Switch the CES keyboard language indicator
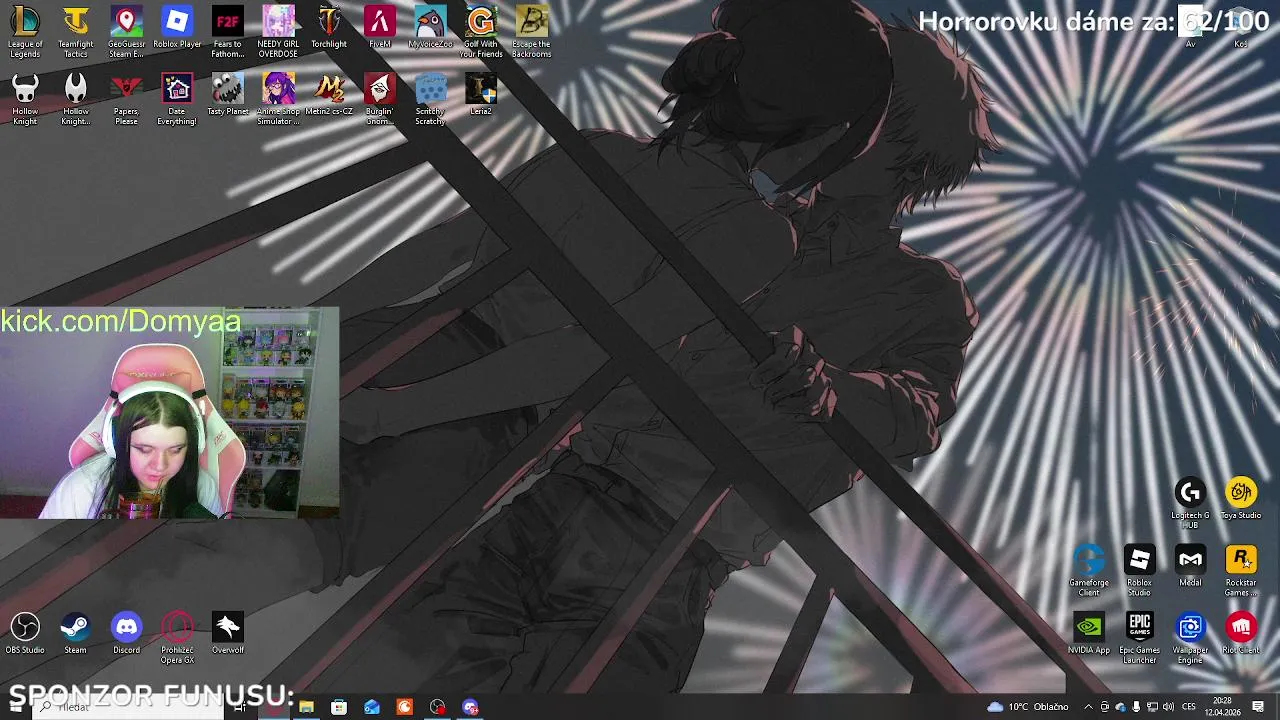This screenshot has height=720, width=1280. pos(1189,707)
